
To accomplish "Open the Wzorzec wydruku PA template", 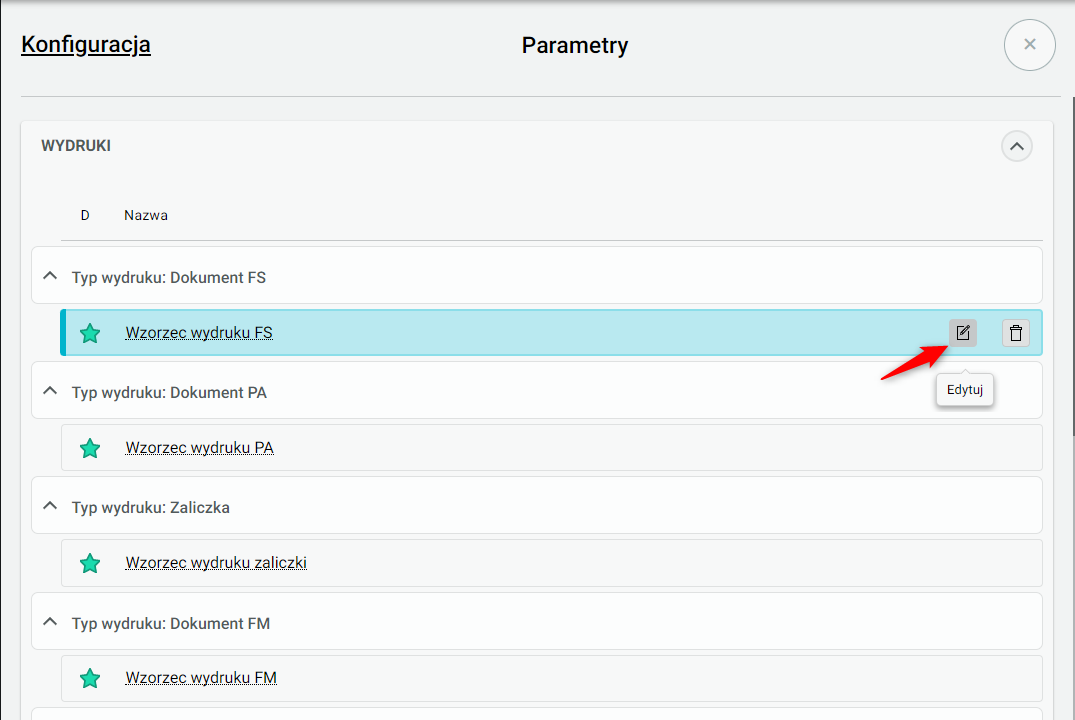I will point(199,448).
